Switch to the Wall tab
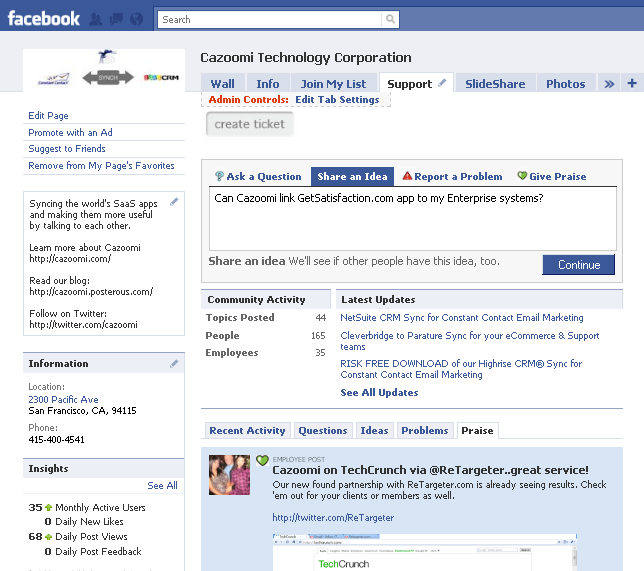The height and width of the screenshot is (571, 644). (223, 84)
